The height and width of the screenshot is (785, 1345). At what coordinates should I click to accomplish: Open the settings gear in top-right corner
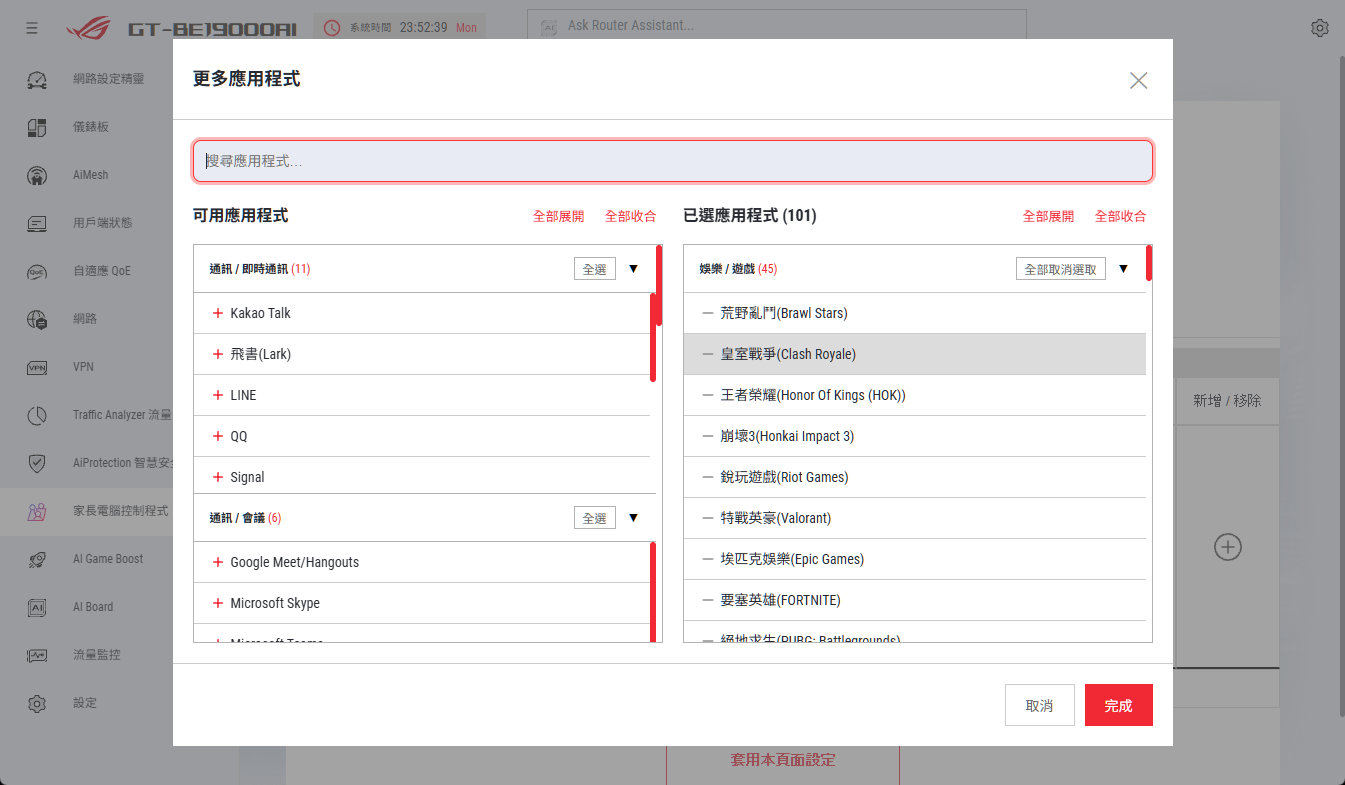click(x=1320, y=28)
